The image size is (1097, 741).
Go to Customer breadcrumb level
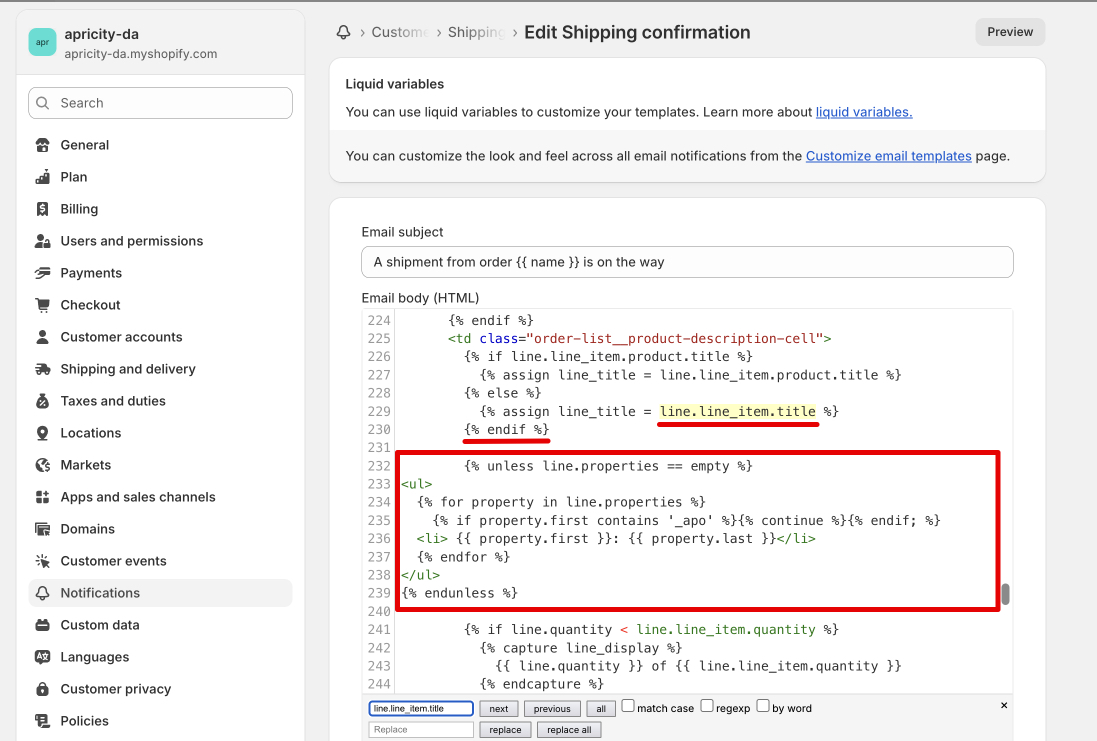(x=400, y=32)
